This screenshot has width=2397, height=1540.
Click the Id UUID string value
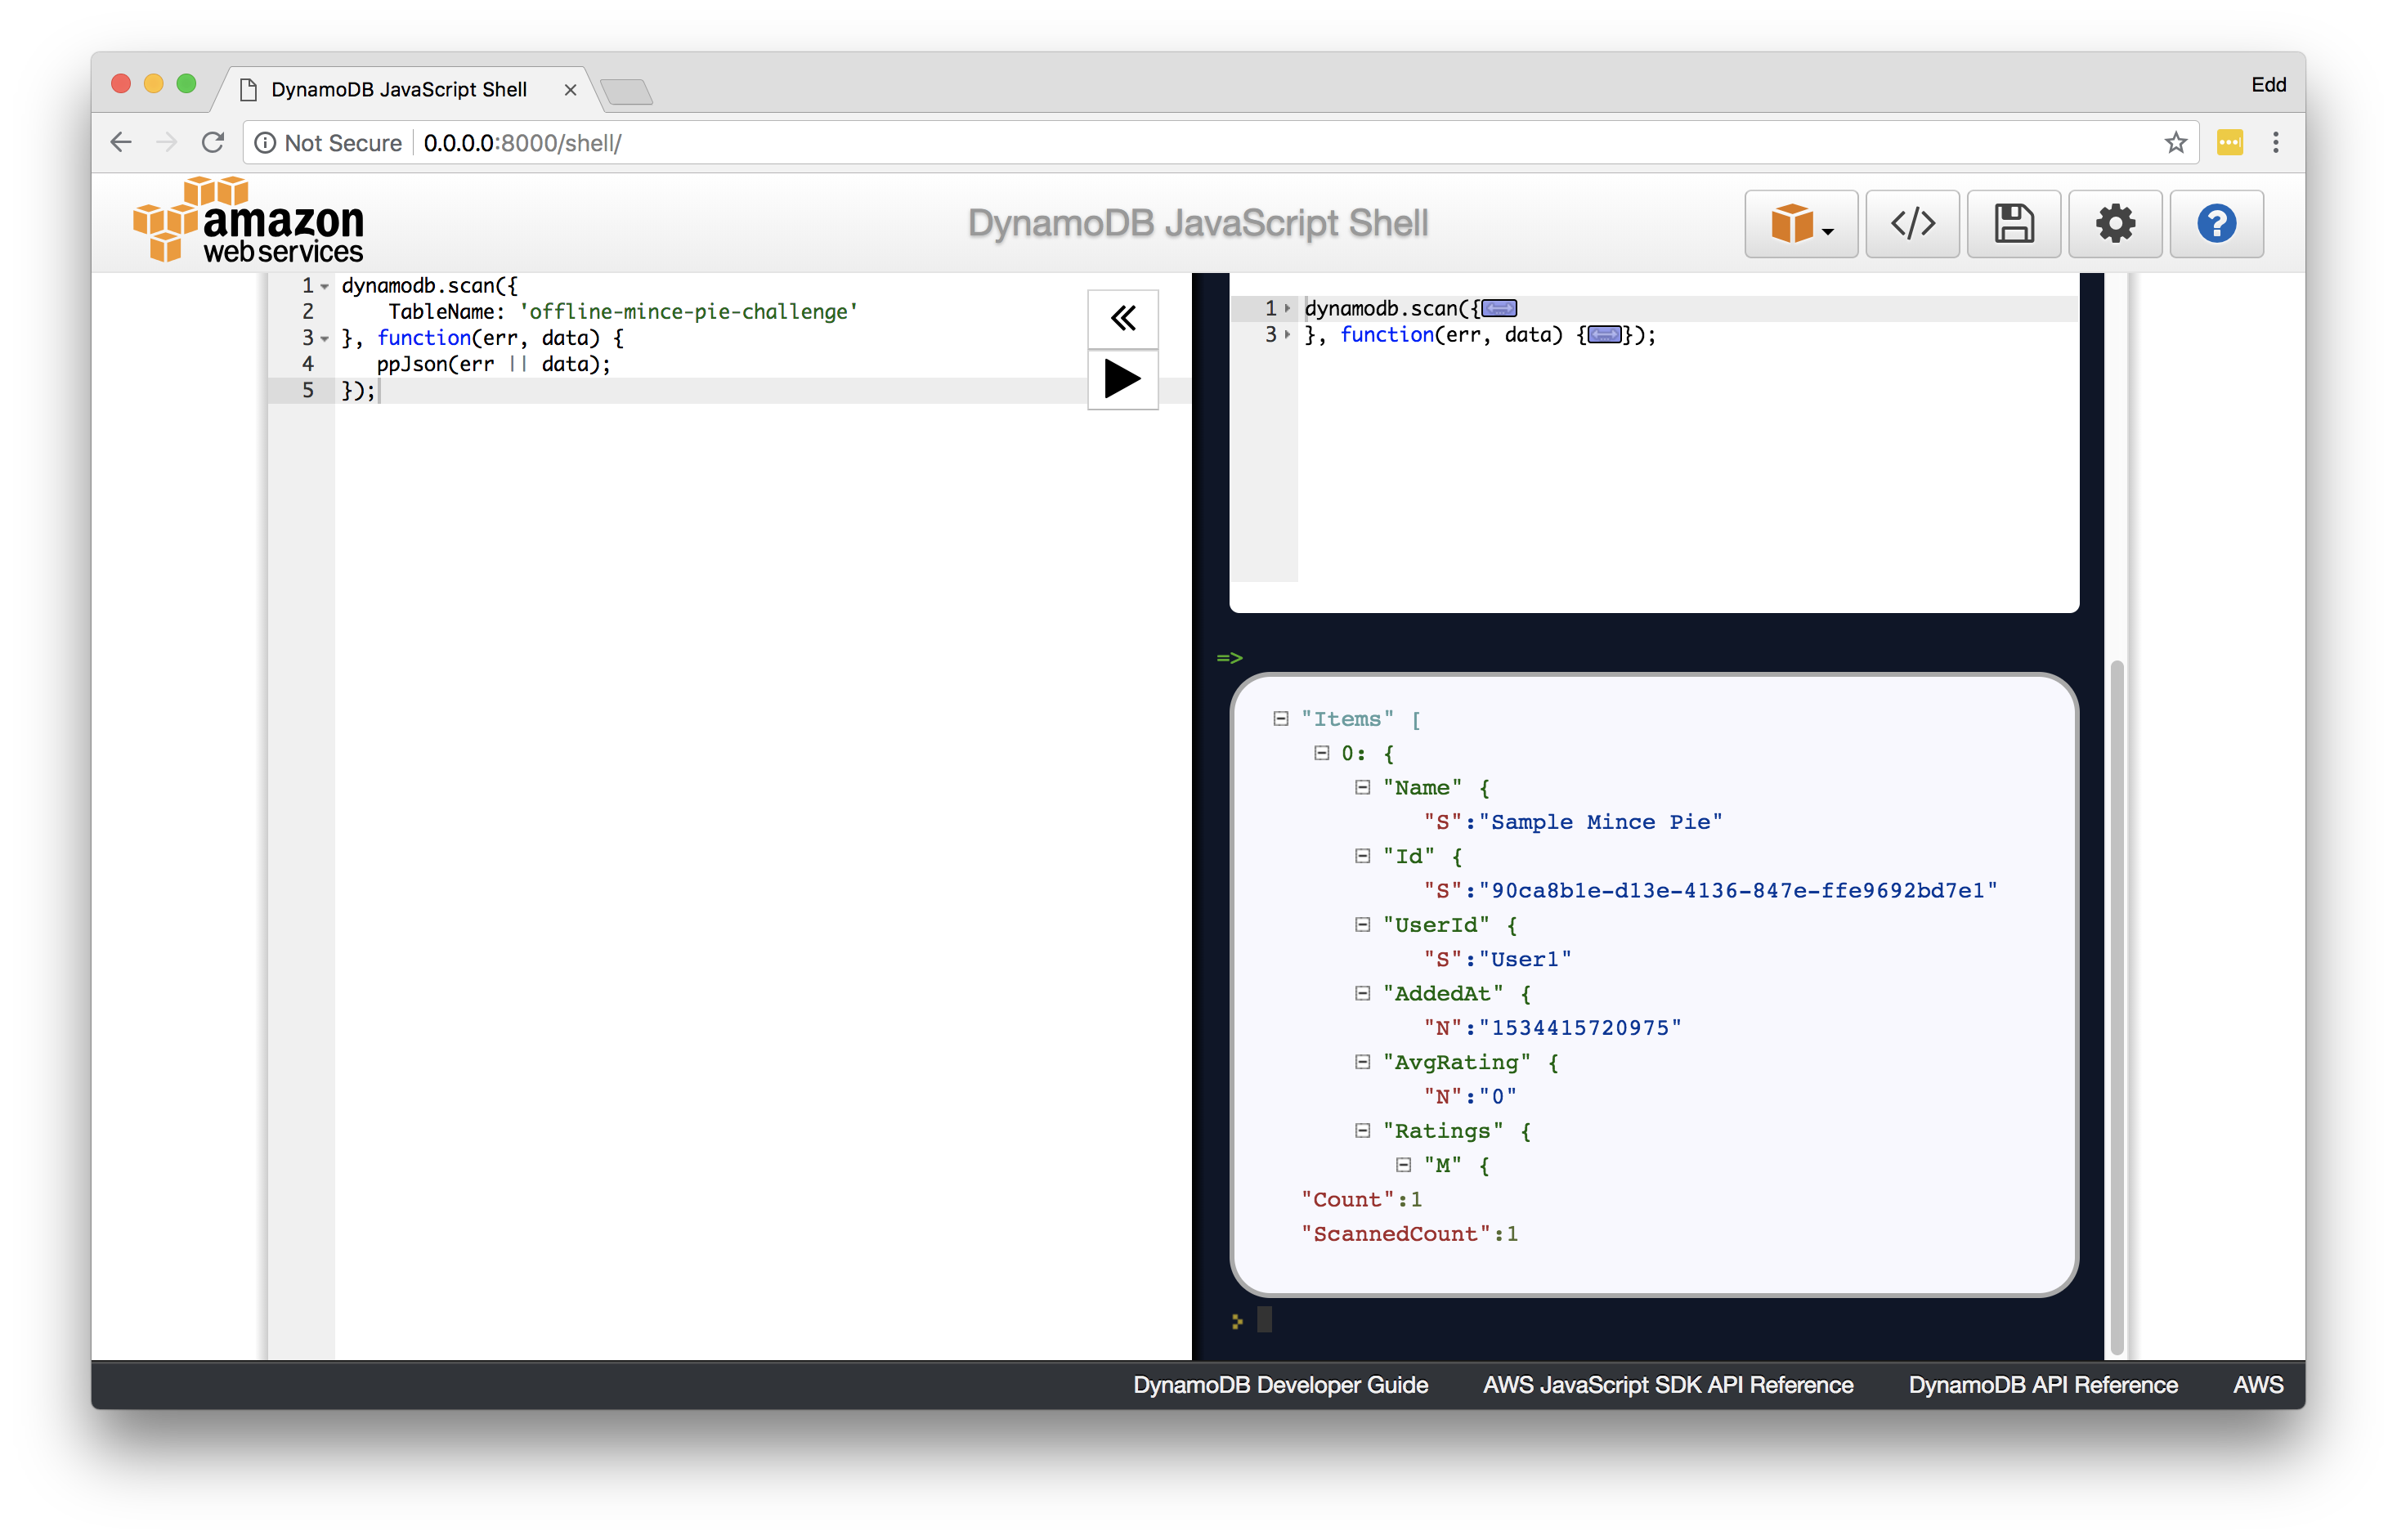click(x=1737, y=890)
